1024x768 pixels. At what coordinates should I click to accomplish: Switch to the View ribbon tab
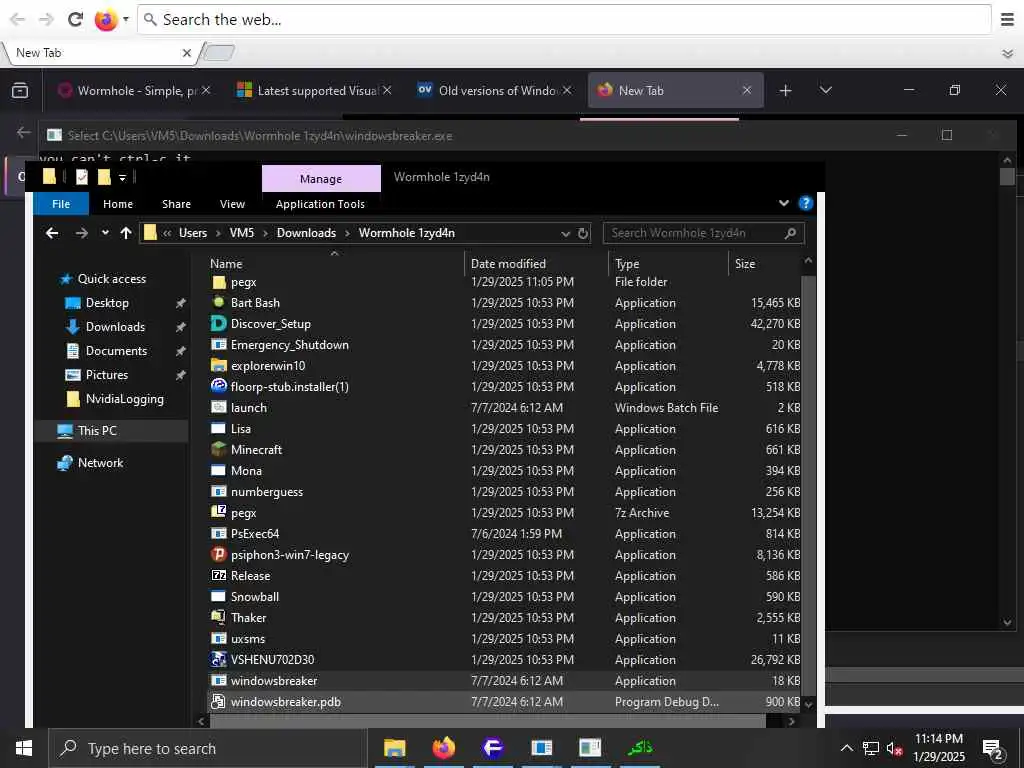click(x=232, y=204)
